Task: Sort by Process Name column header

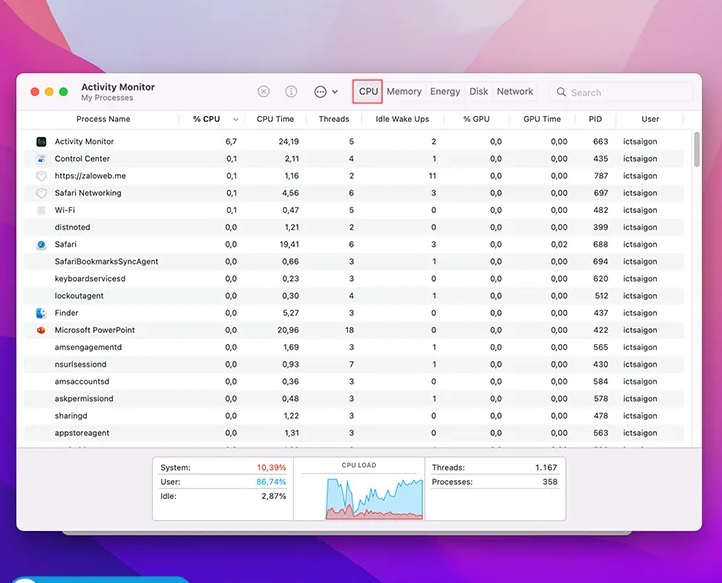Action: pyautogui.click(x=103, y=119)
